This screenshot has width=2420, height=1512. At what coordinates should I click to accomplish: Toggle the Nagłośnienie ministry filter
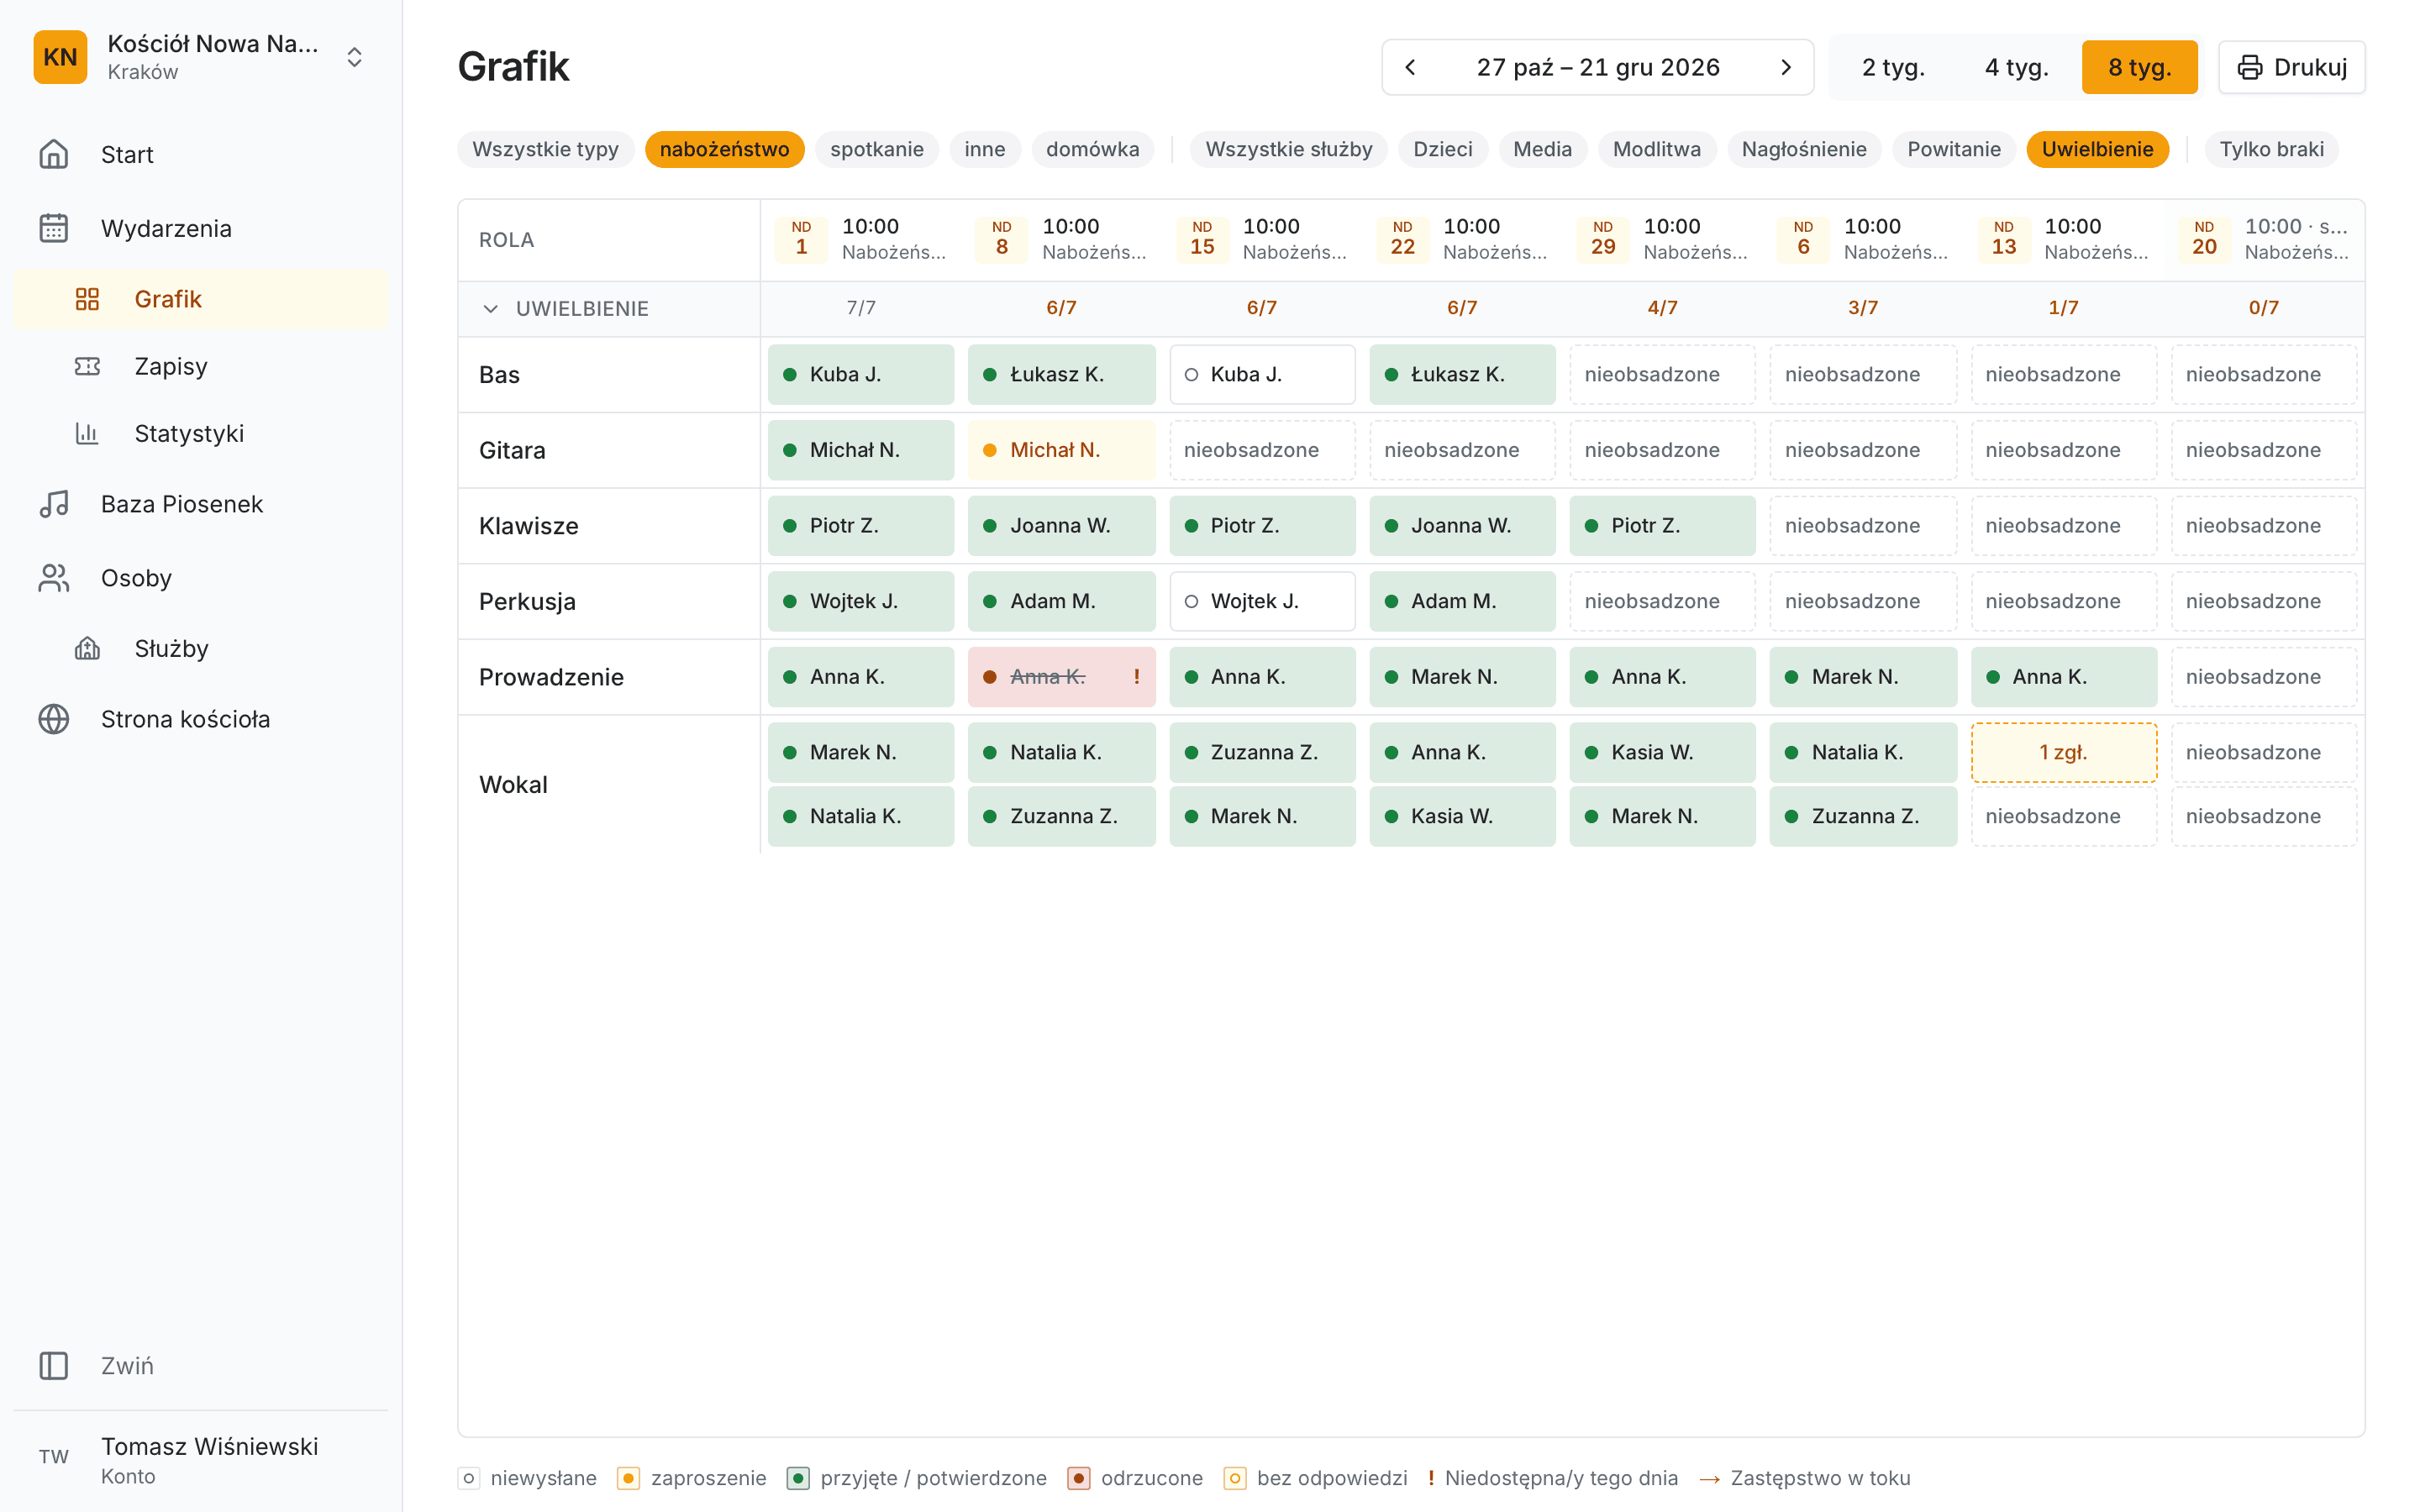pyautogui.click(x=1803, y=149)
